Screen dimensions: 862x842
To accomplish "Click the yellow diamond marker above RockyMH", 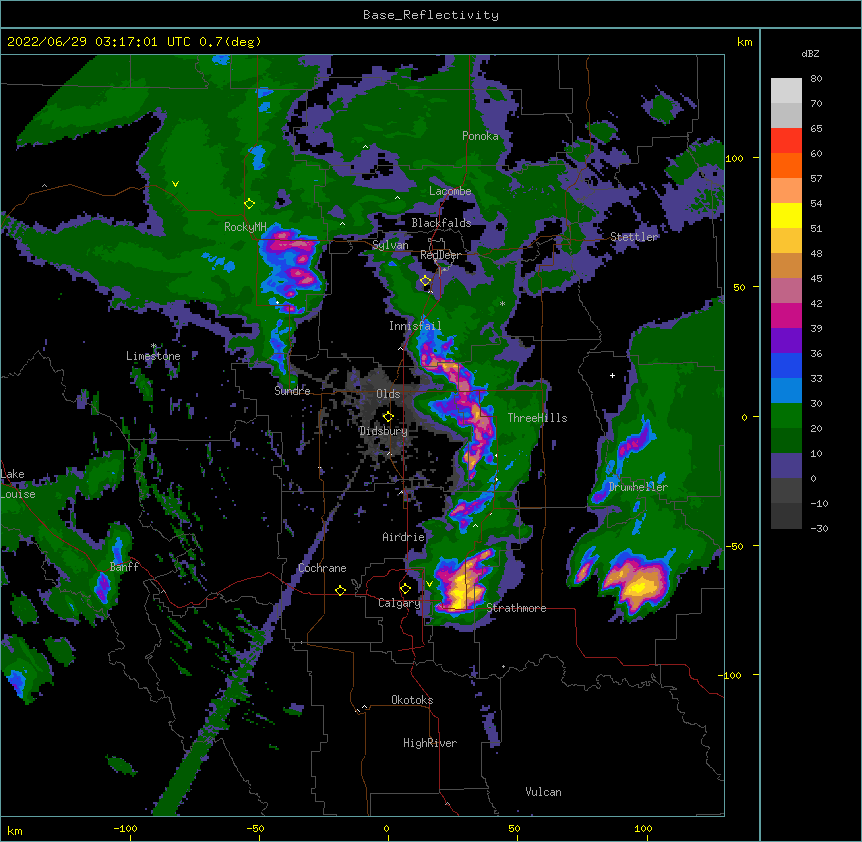I will click(x=250, y=204).
